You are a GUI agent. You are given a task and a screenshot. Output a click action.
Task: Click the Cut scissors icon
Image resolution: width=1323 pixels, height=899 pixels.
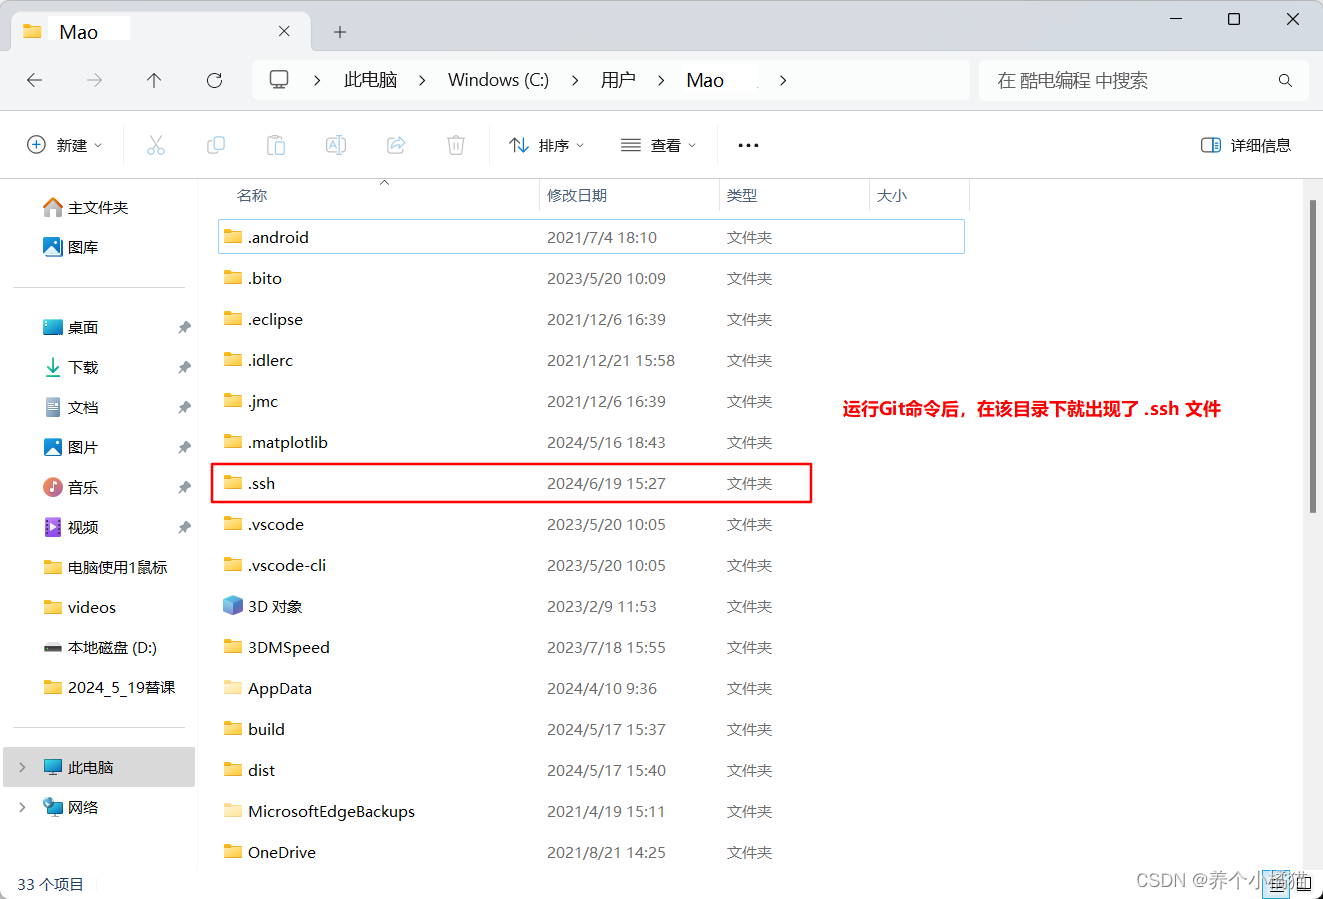pyautogui.click(x=156, y=145)
